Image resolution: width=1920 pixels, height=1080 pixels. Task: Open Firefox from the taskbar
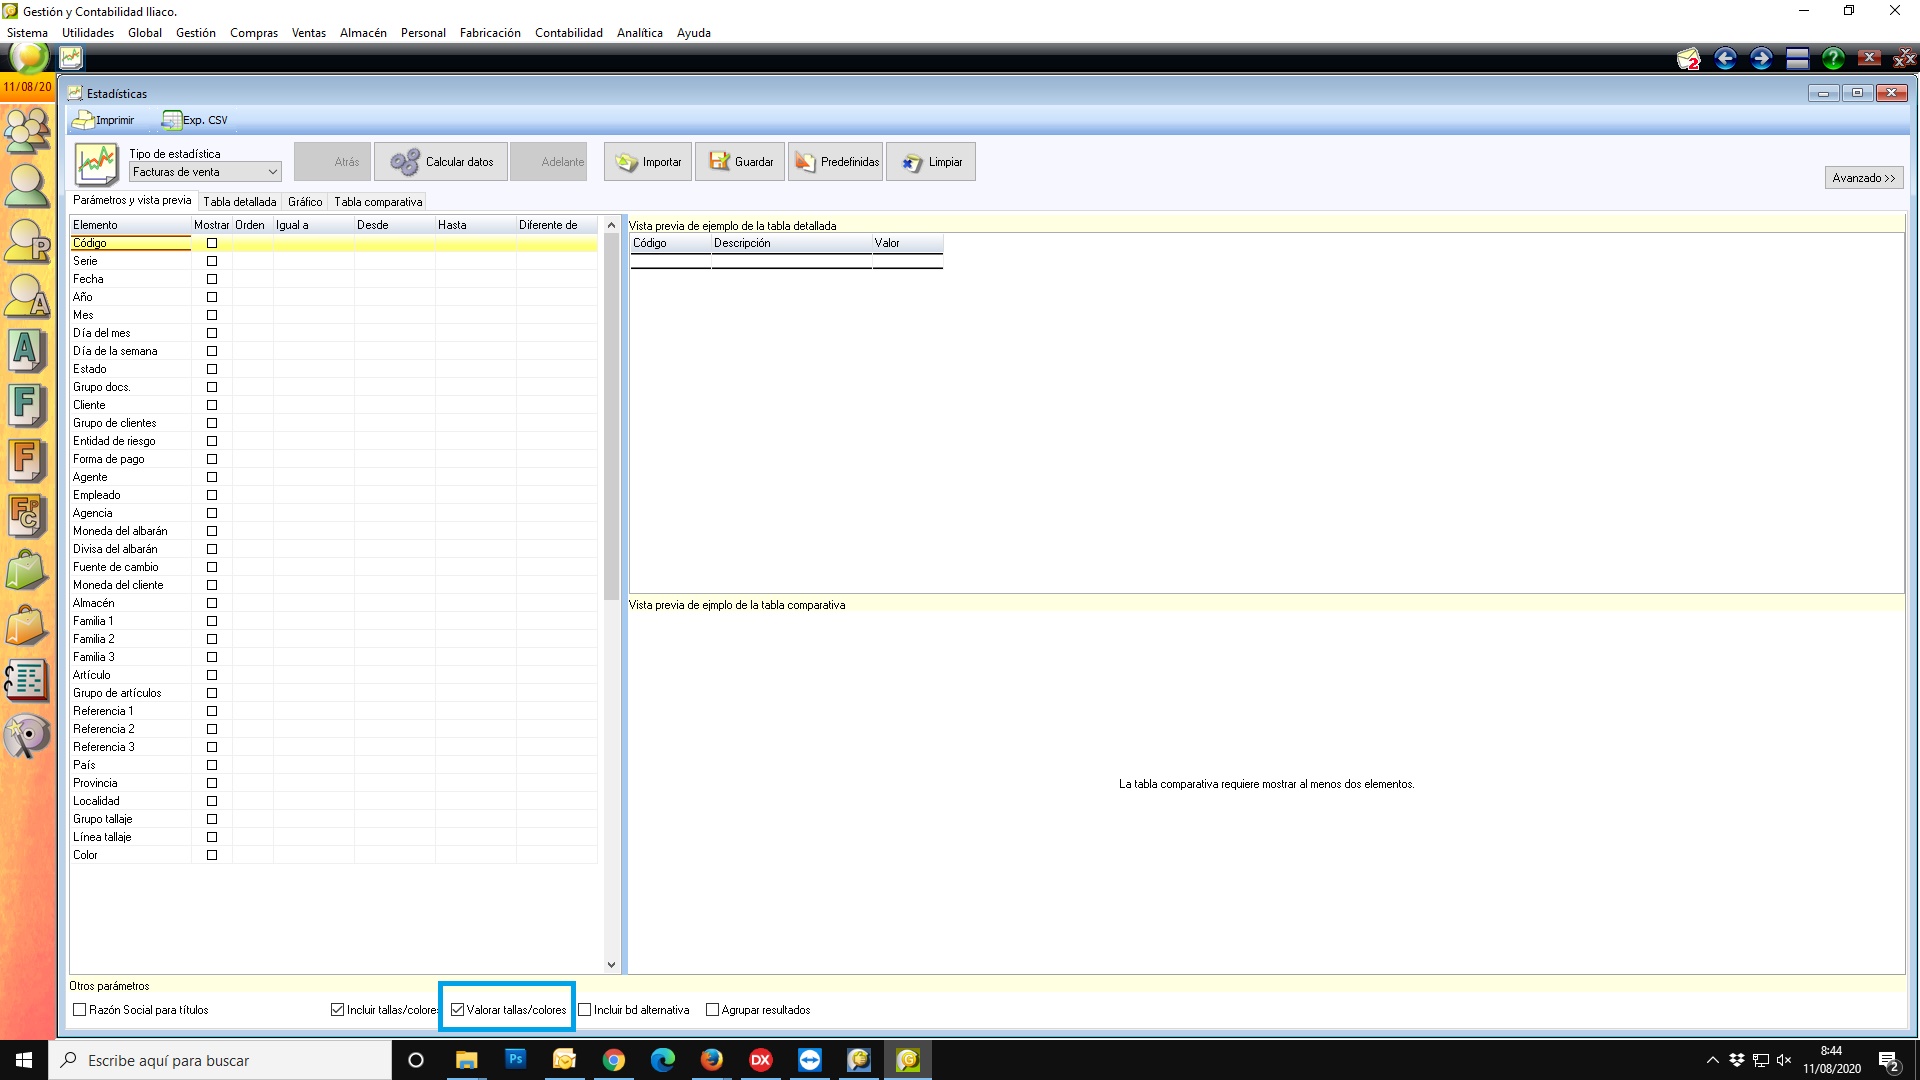(712, 1060)
